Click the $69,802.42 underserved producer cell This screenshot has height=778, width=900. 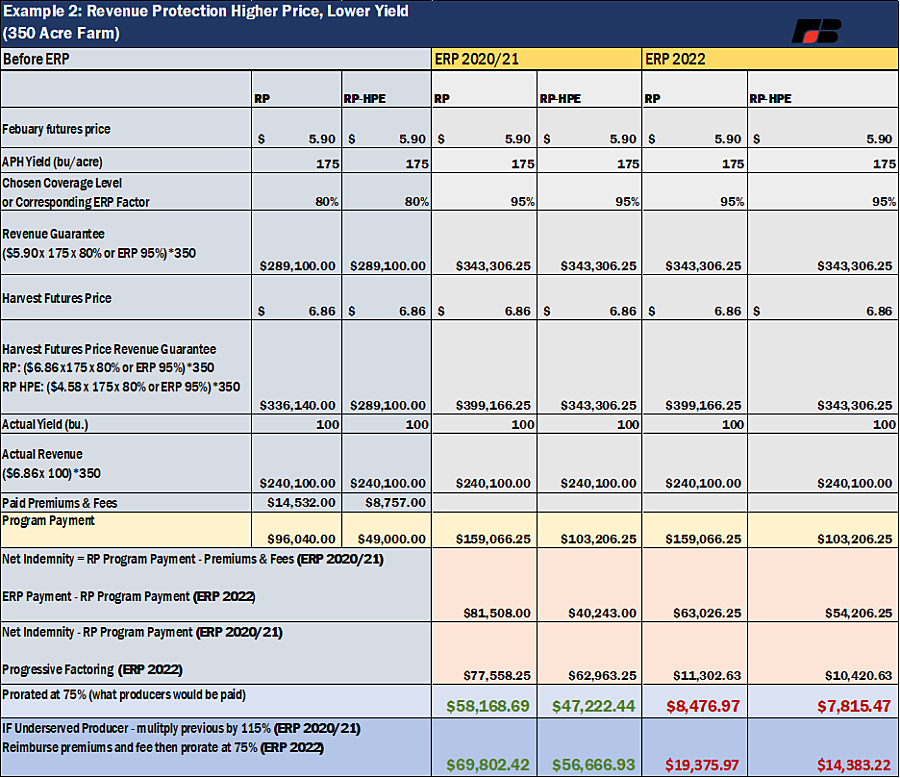click(x=484, y=747)
